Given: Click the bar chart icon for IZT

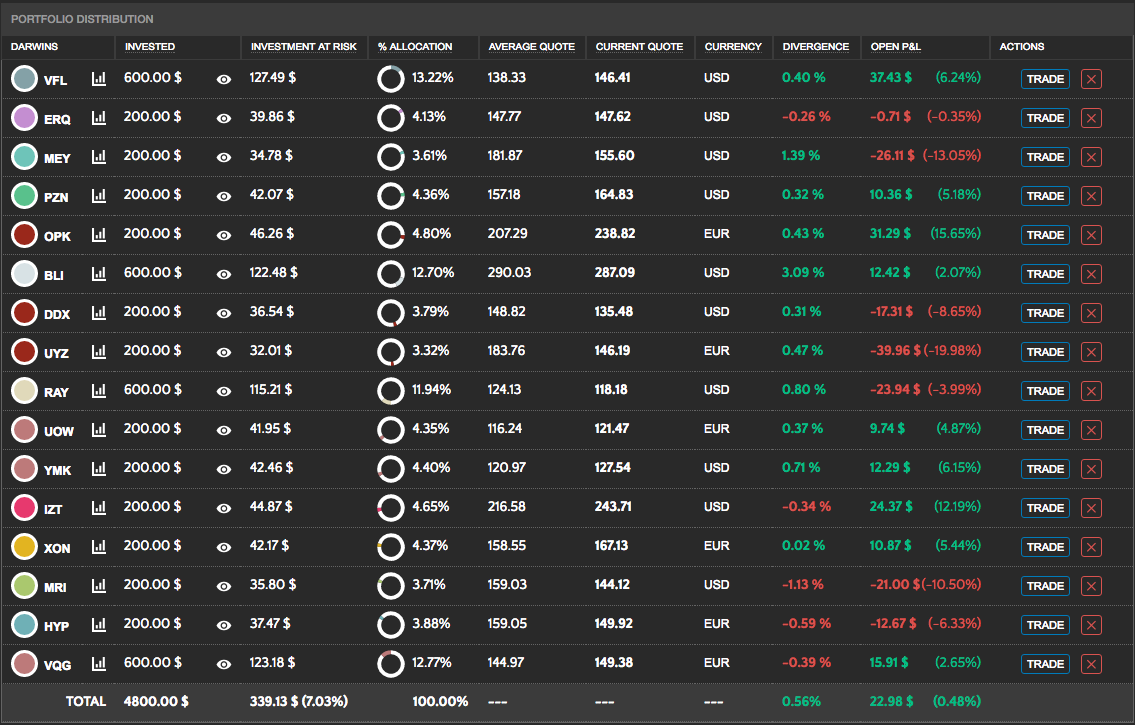Looking at the screenshot, I should pyautogui.click(x=98, y=507).
